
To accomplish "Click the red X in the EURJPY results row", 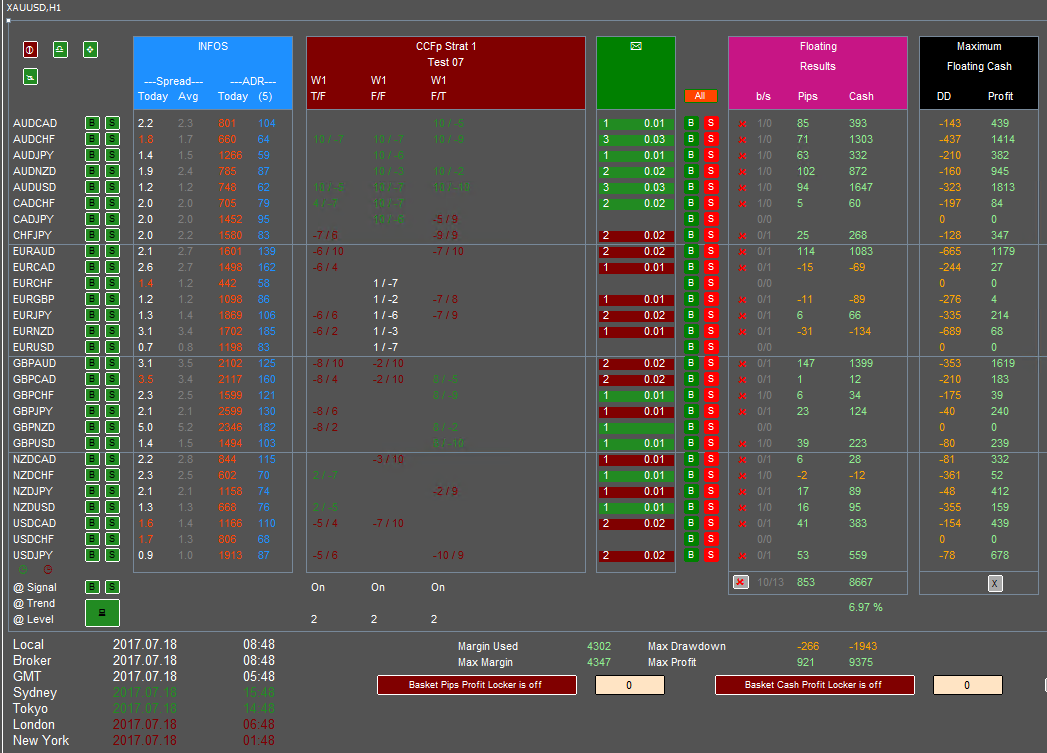I will click(x=742, y=316).
